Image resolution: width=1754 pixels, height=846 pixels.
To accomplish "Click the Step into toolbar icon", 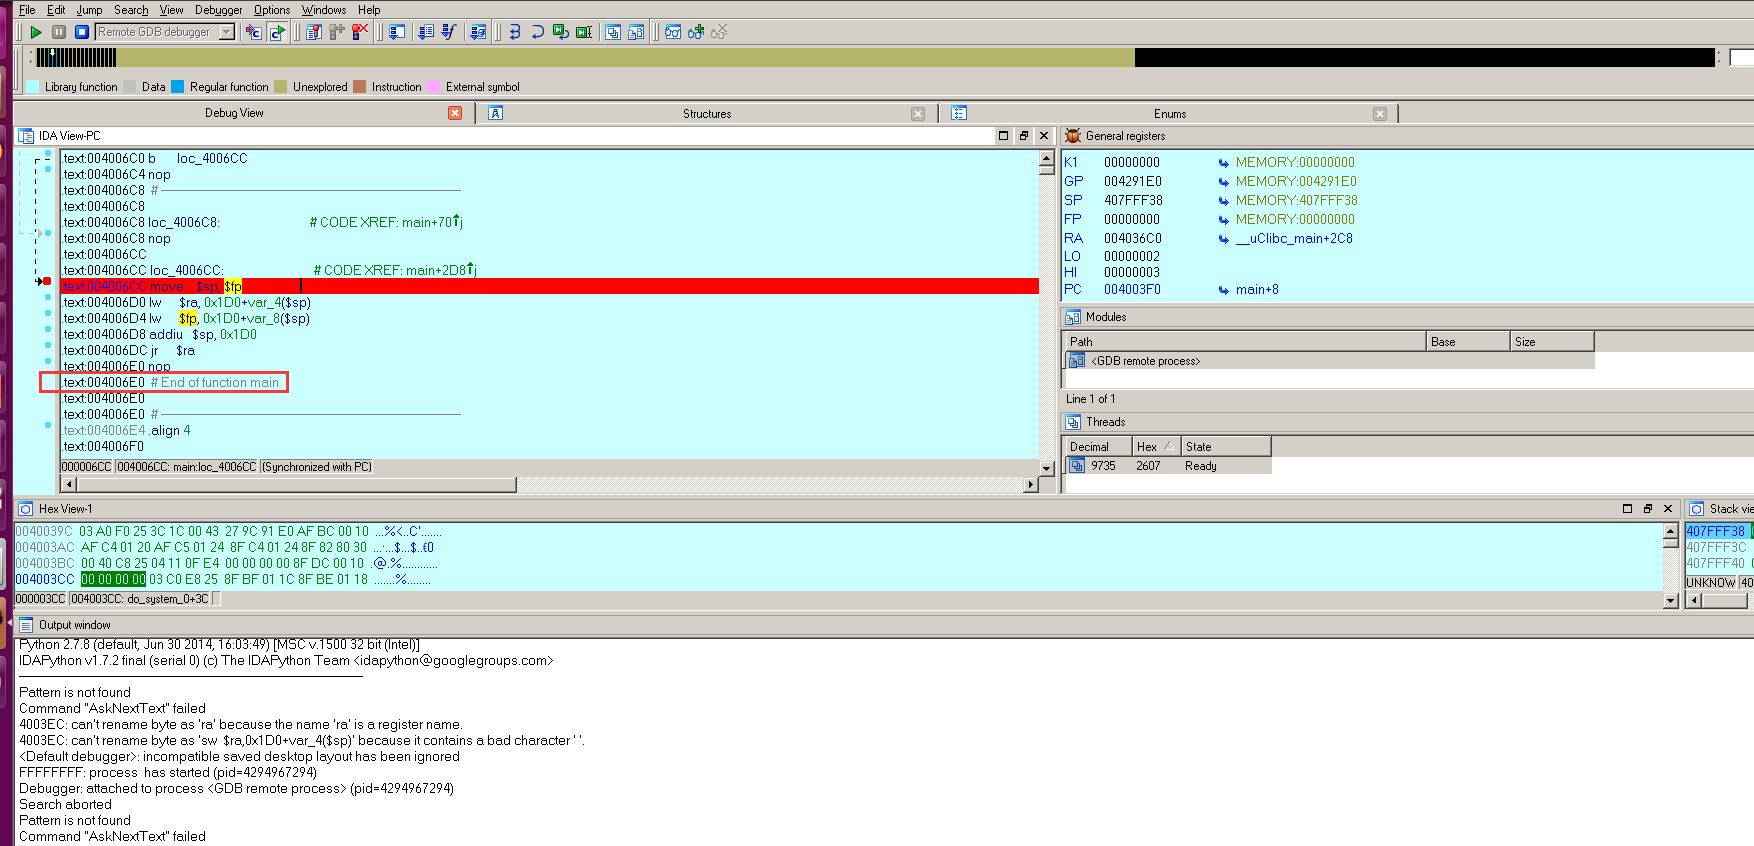I will pos(514,32).
